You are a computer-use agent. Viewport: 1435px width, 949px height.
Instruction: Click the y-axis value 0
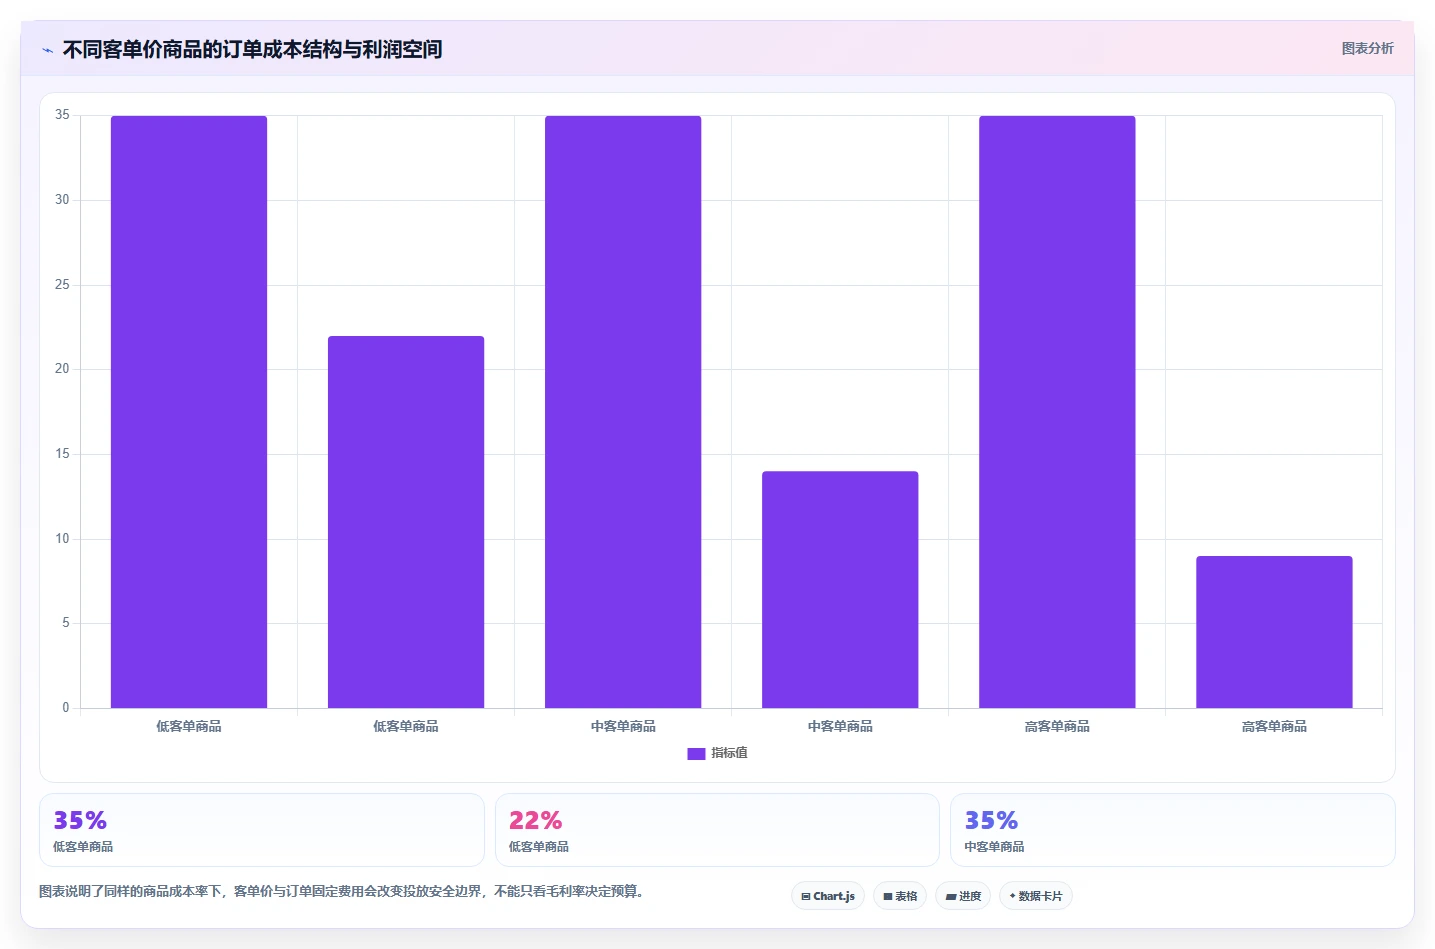click(66, 708)
